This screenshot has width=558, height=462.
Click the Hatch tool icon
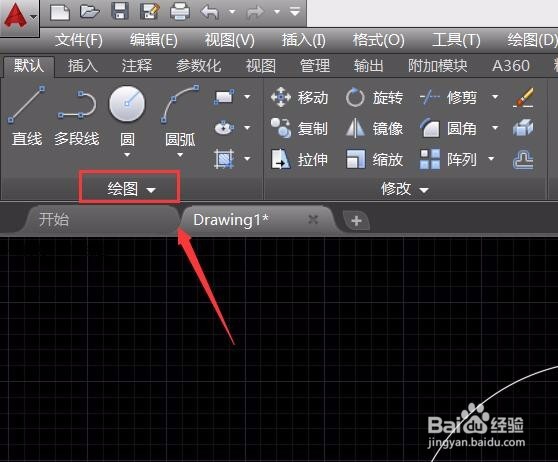[x=224, y=158]
